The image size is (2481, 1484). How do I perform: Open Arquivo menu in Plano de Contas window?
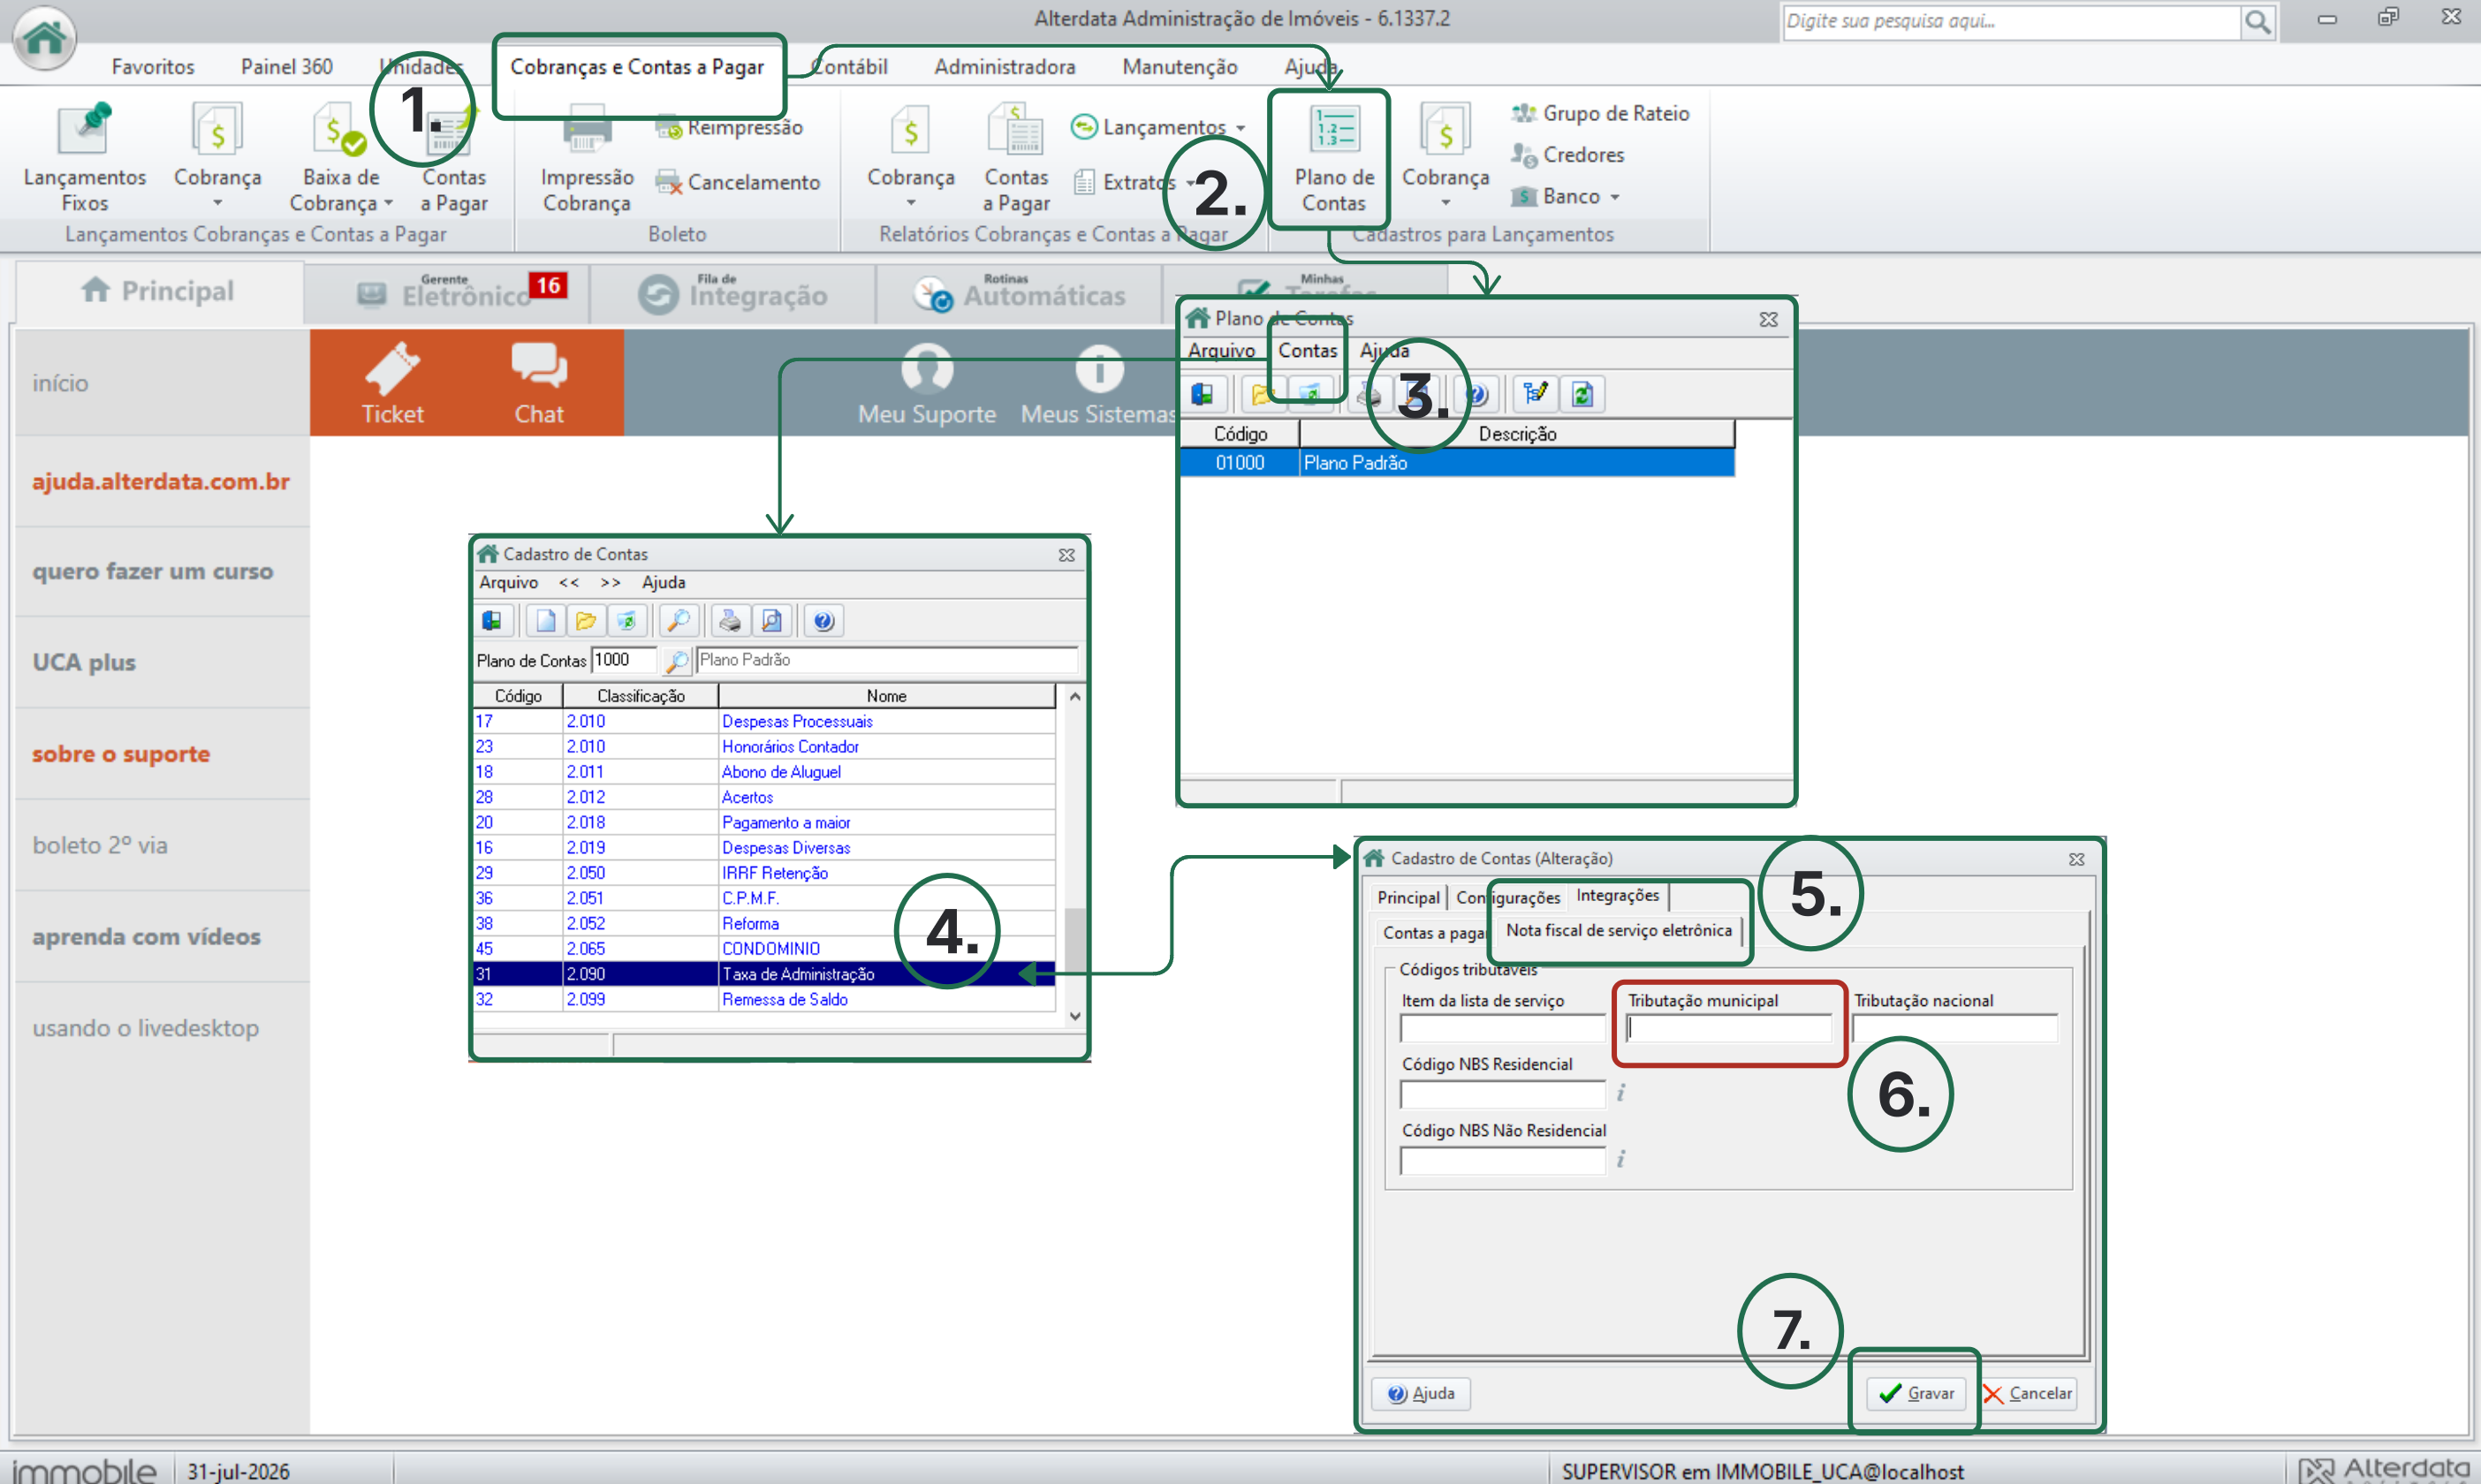coord(1221,351)
